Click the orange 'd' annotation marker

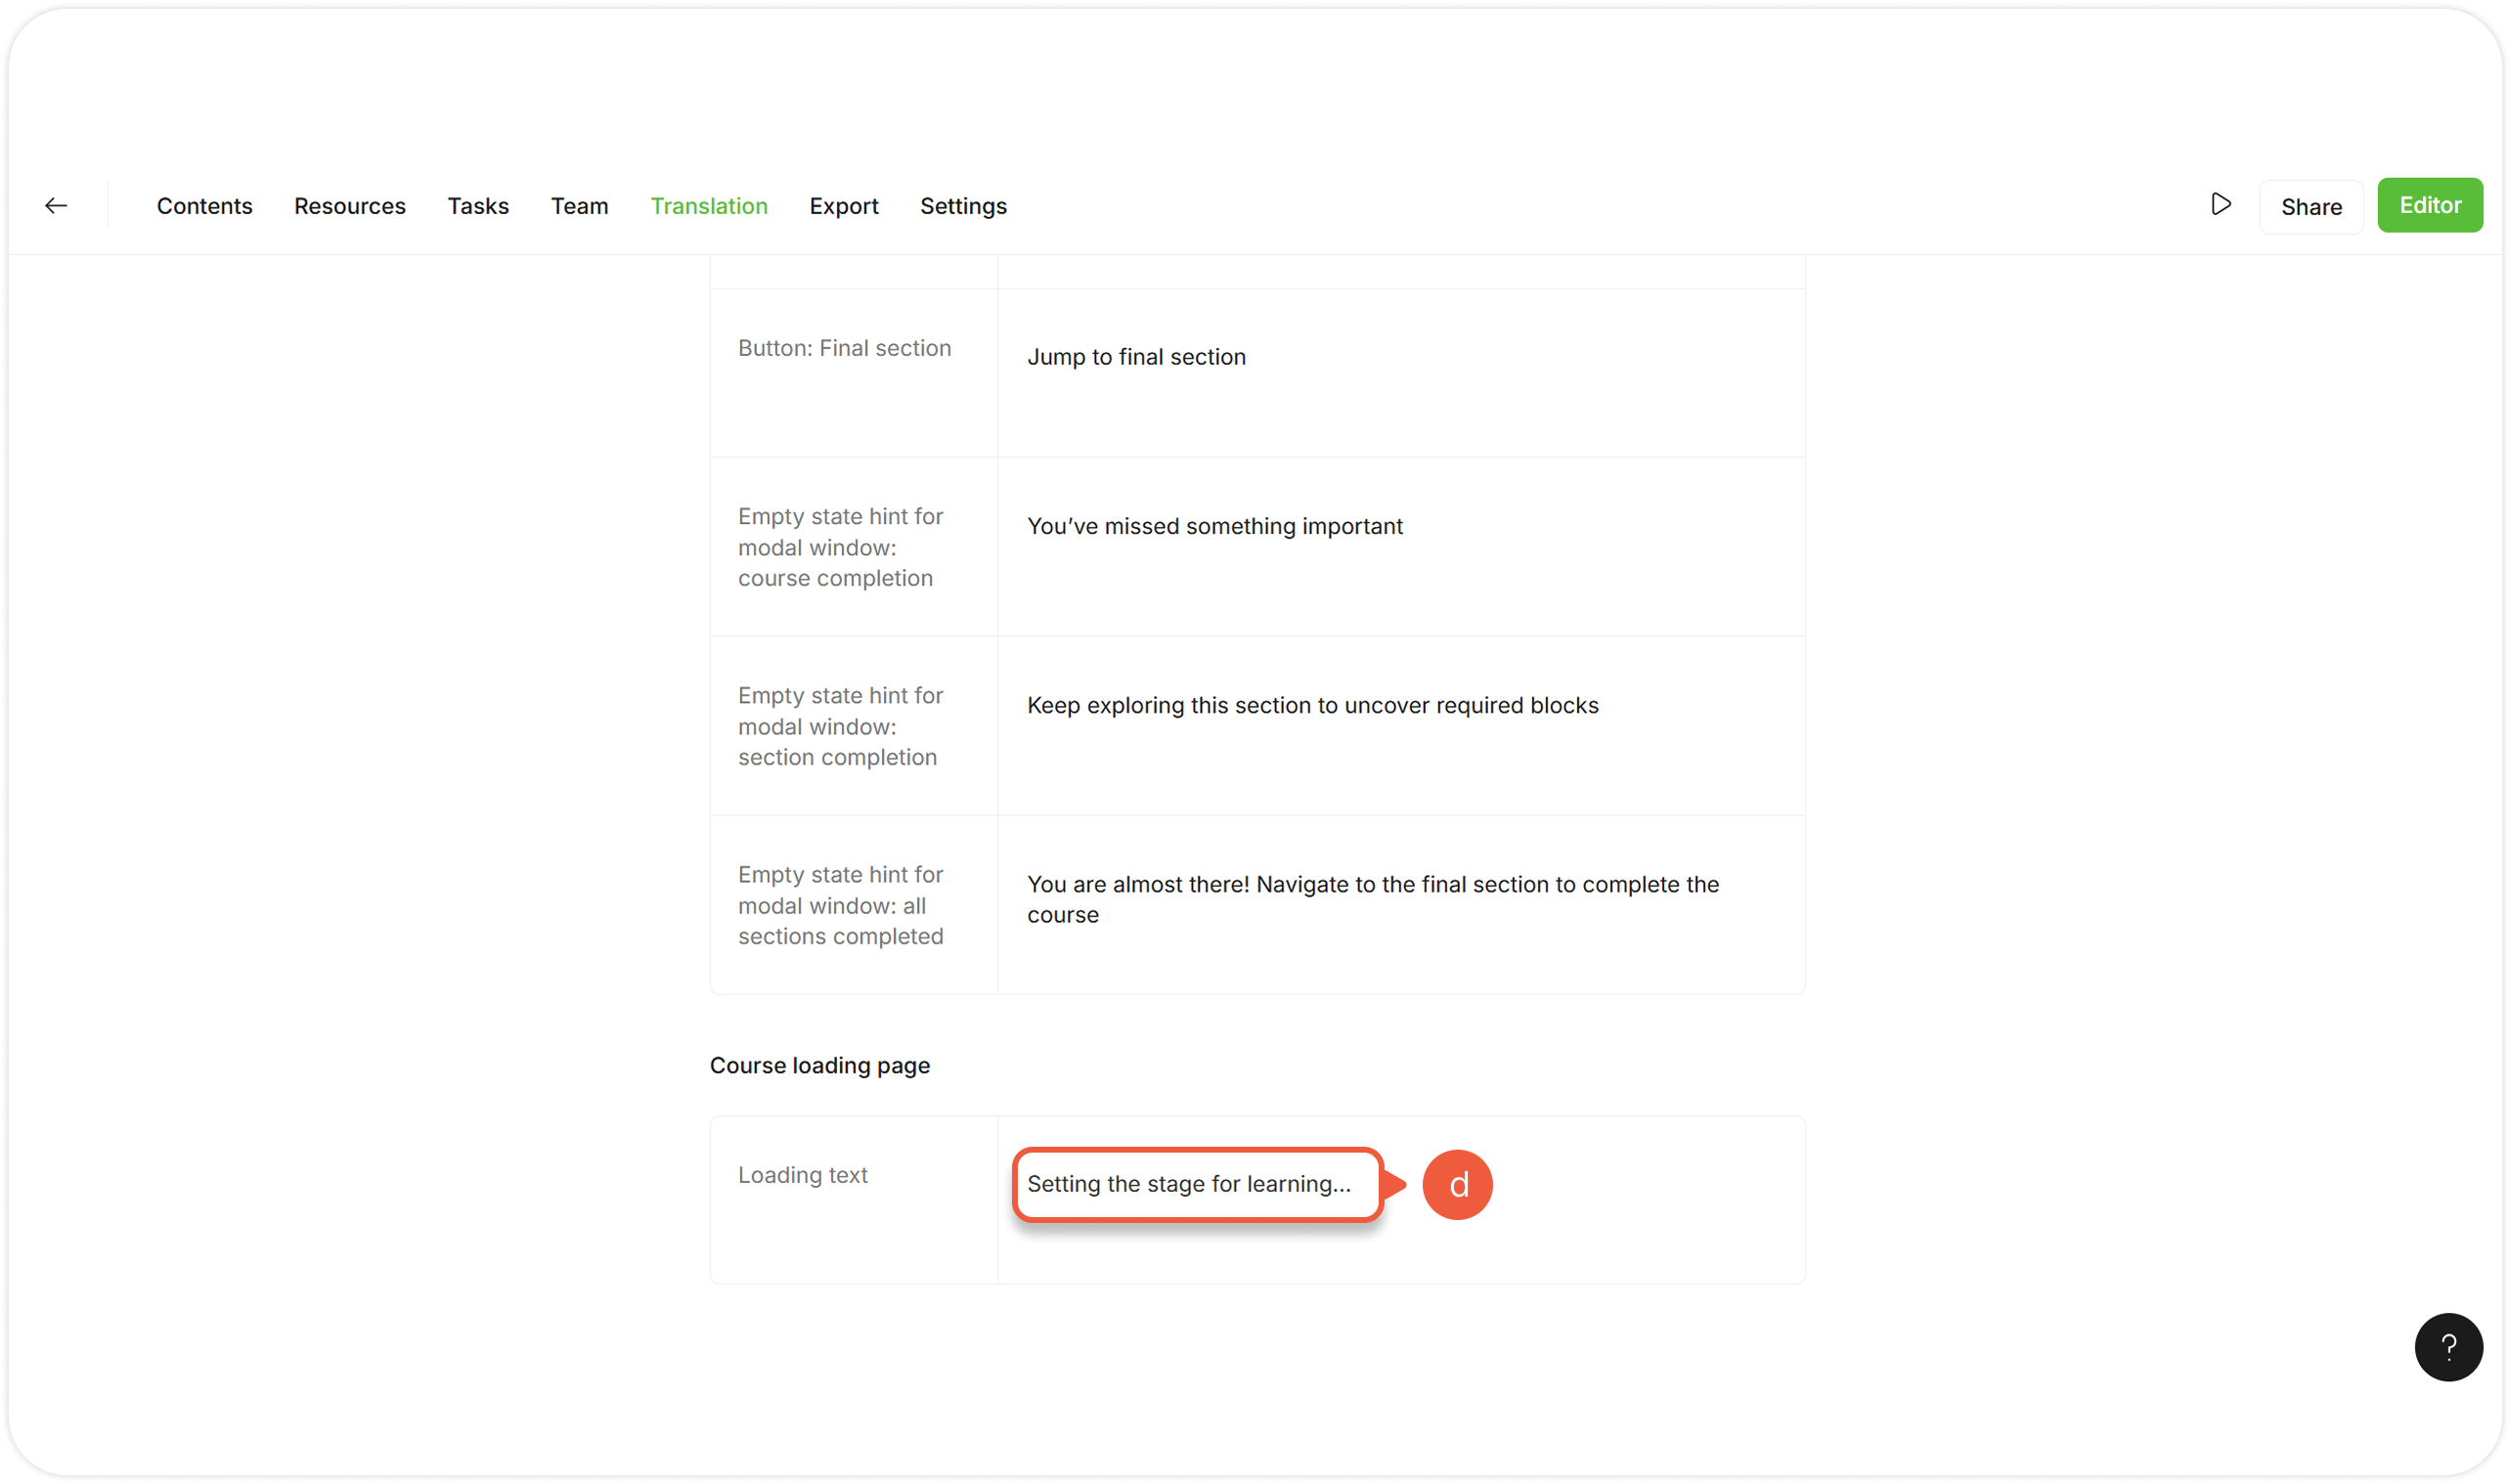(1457, 1185)
